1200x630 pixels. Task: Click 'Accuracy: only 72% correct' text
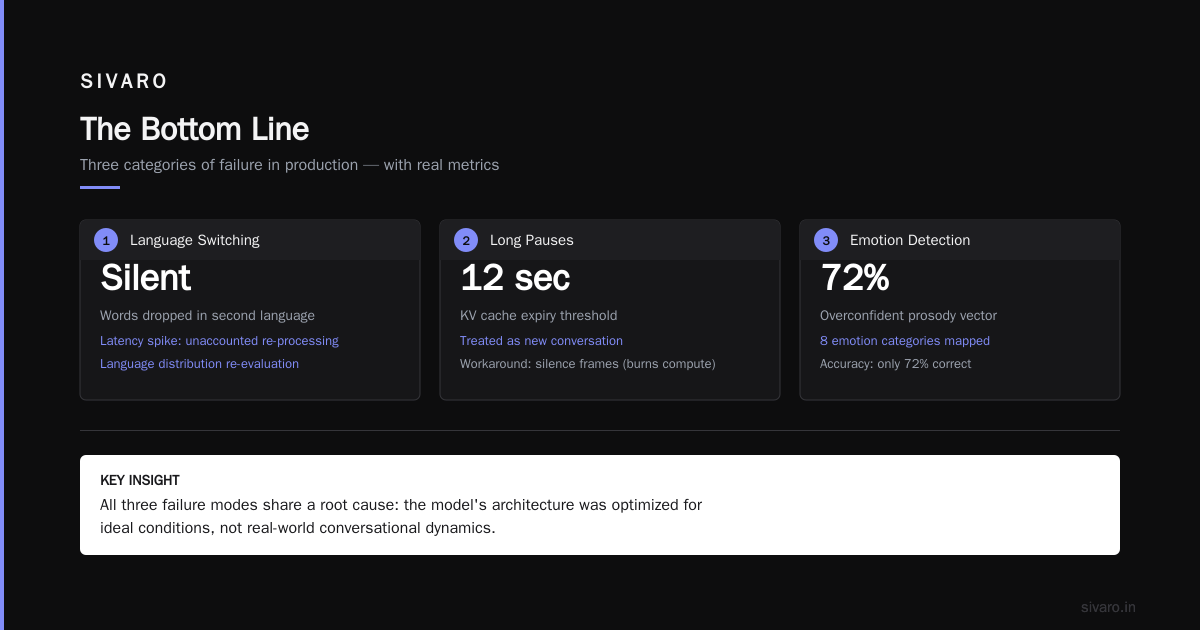click(895, 364)
